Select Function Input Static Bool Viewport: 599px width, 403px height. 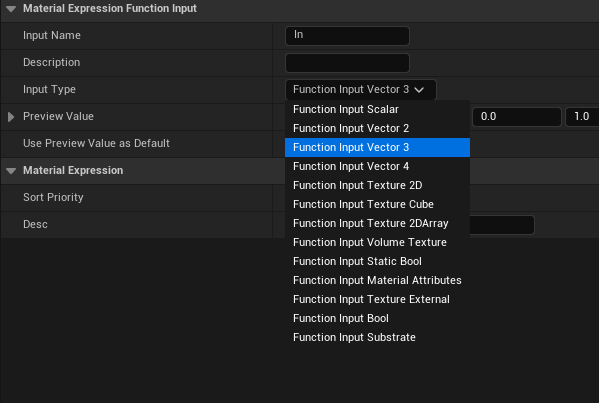pos(377,261)
